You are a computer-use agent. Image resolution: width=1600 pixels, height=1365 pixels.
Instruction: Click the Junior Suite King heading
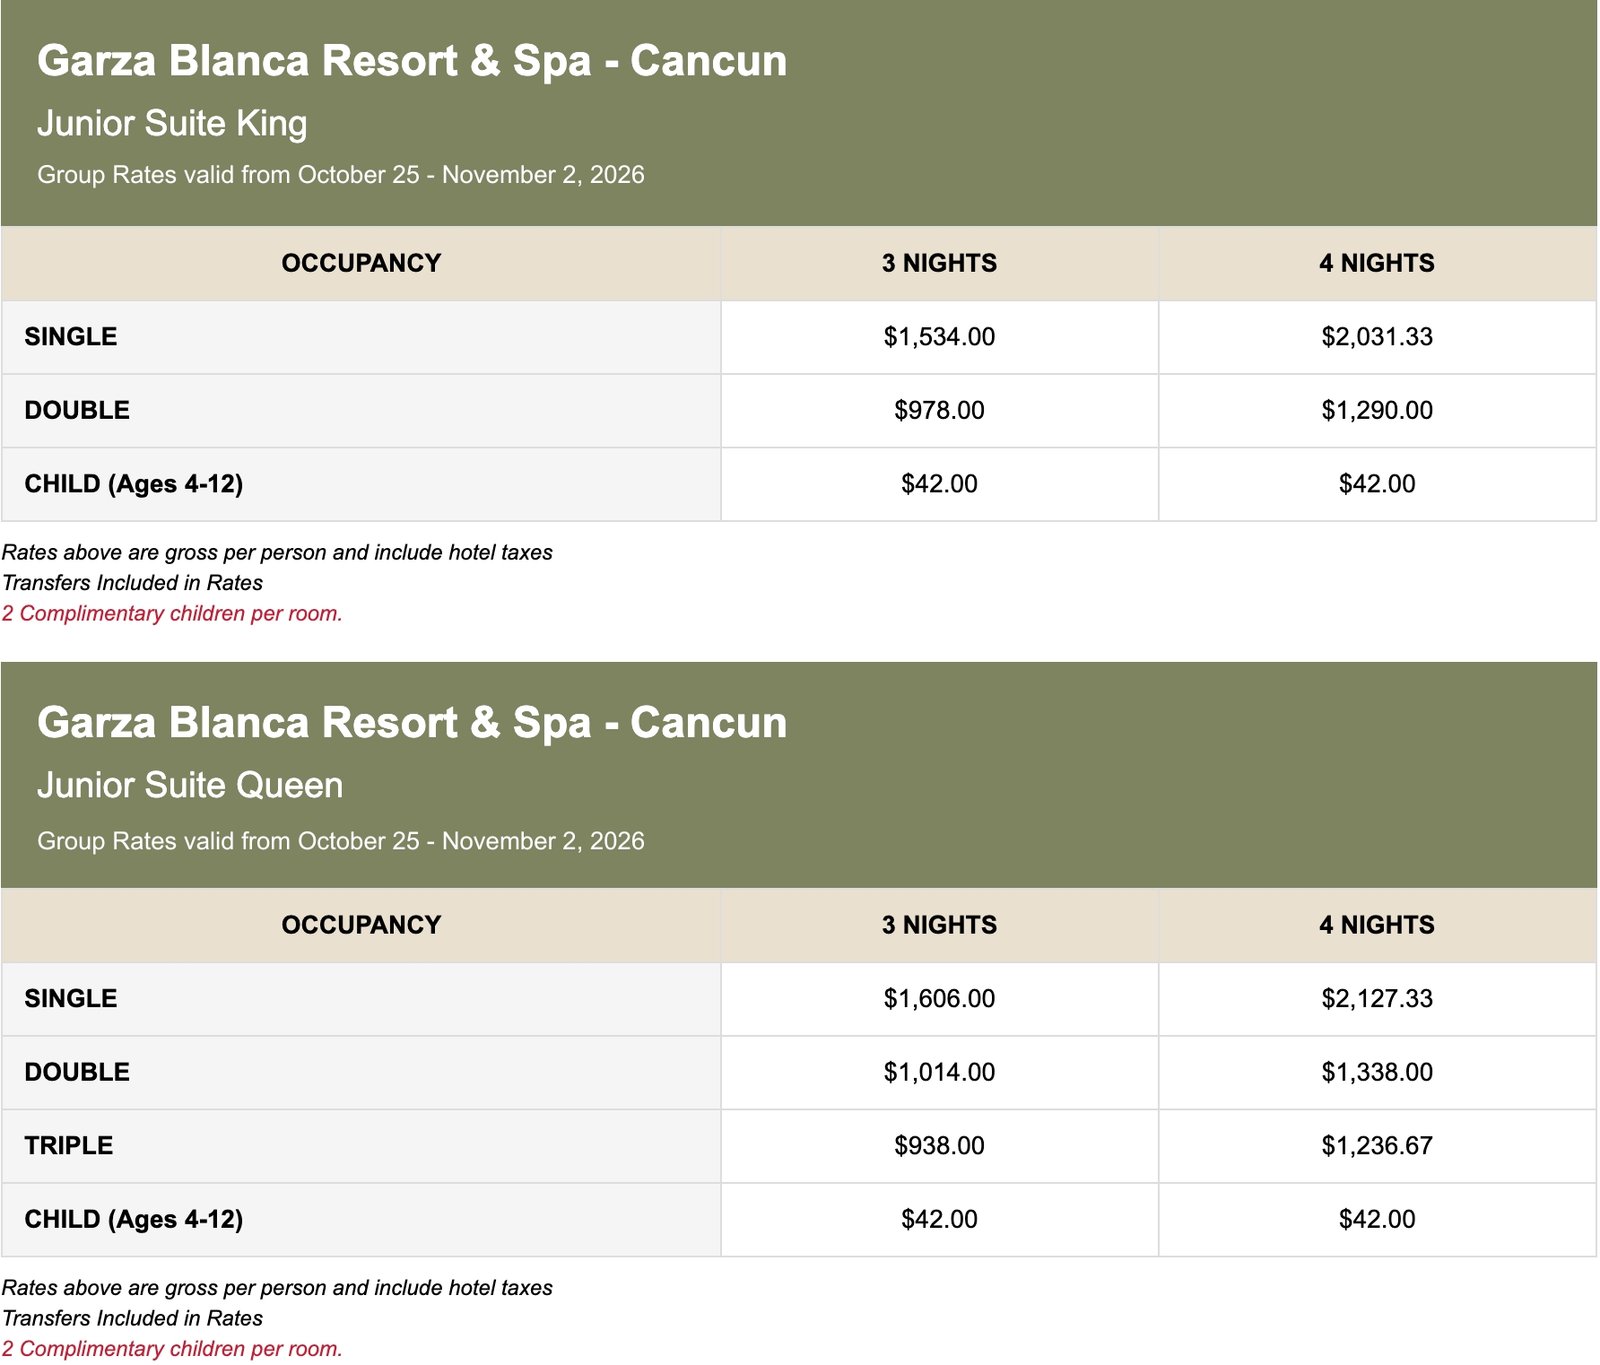172,124
